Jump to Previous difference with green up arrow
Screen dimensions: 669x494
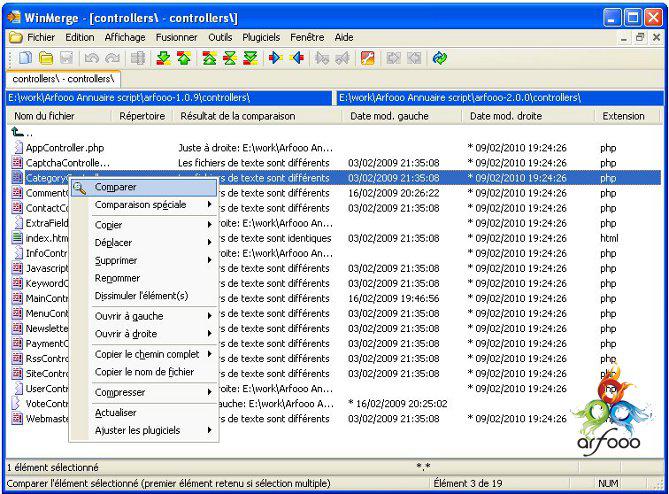coord(184,58)
